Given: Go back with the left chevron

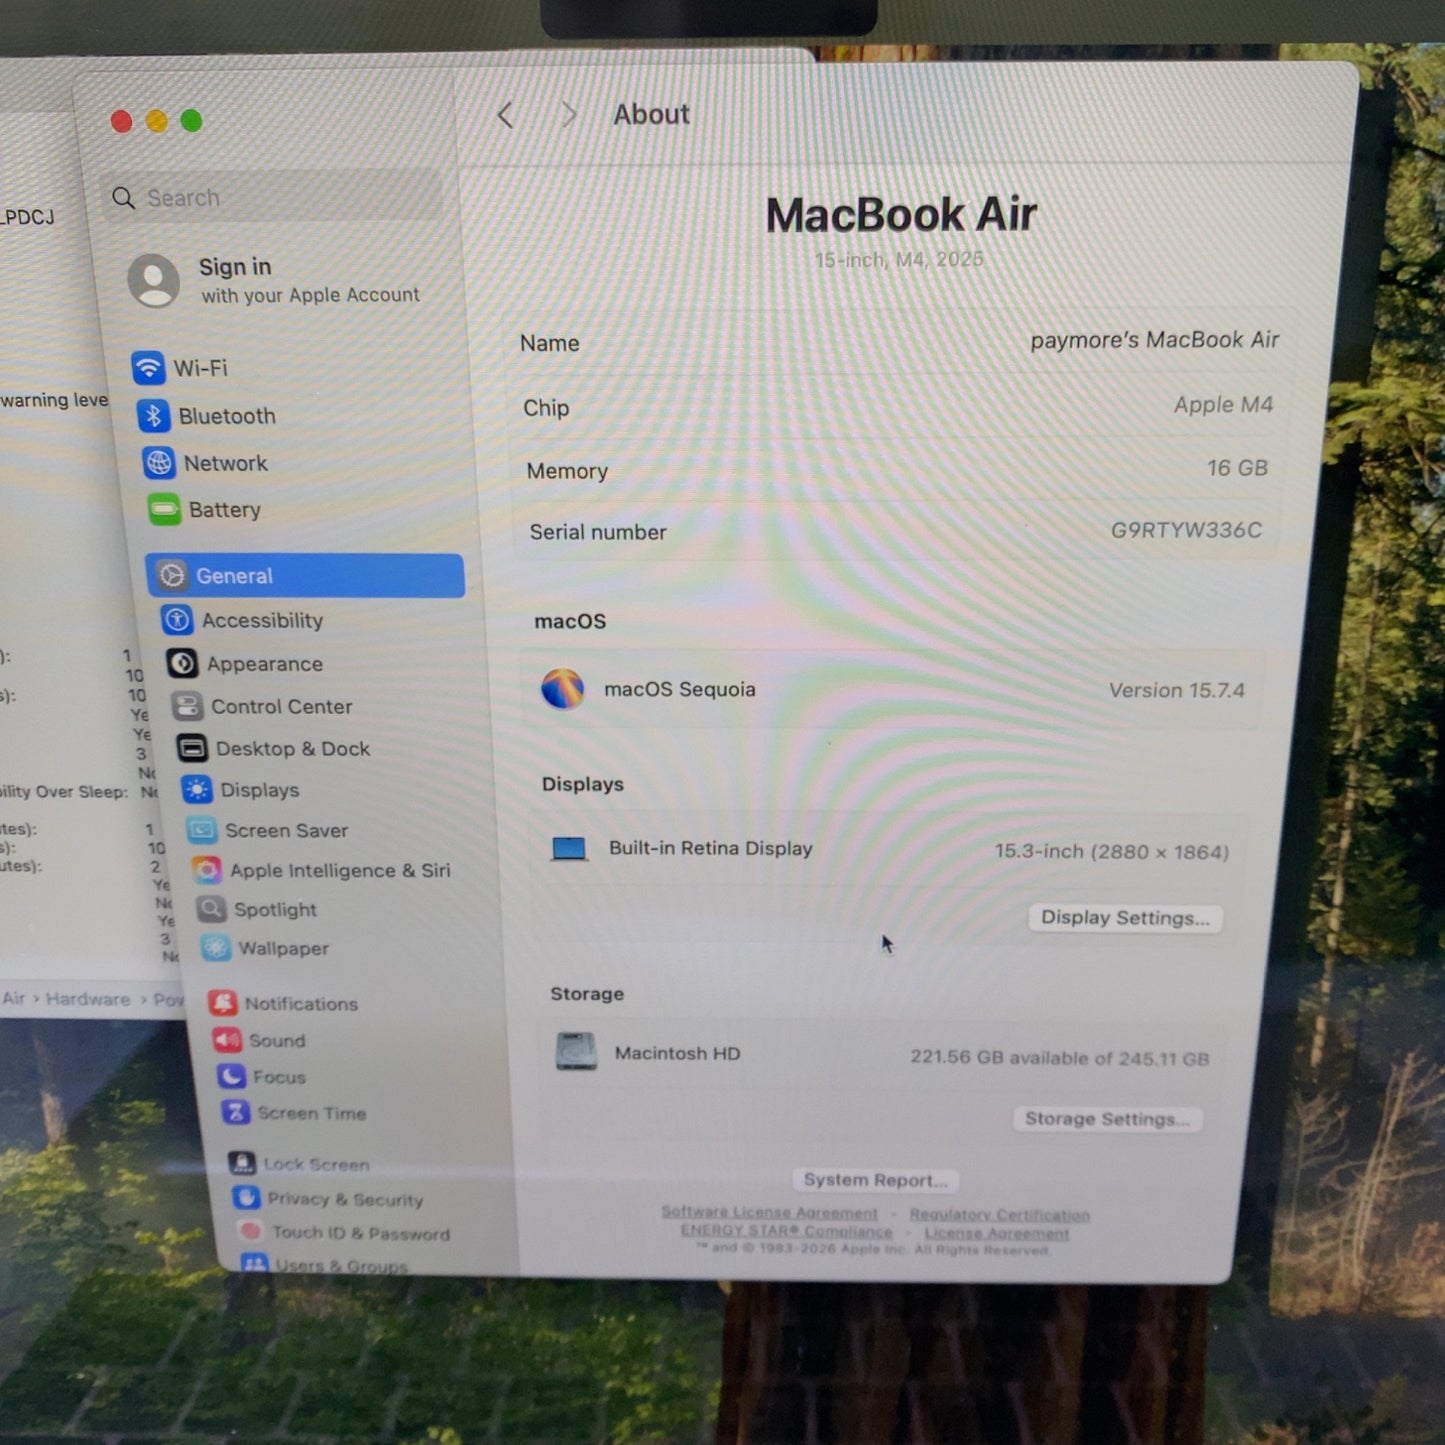Looking at the screenshot, I should pos(505,116).
